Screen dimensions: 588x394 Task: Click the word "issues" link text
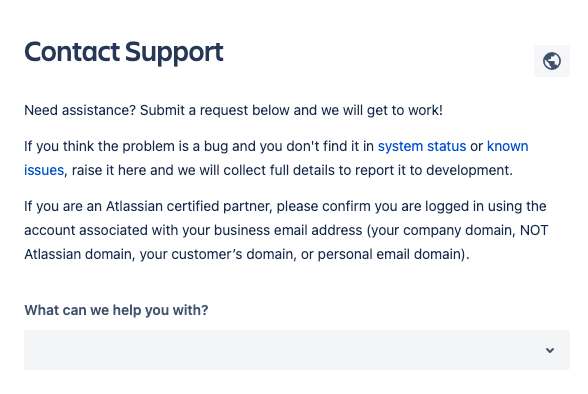[44, 170]
